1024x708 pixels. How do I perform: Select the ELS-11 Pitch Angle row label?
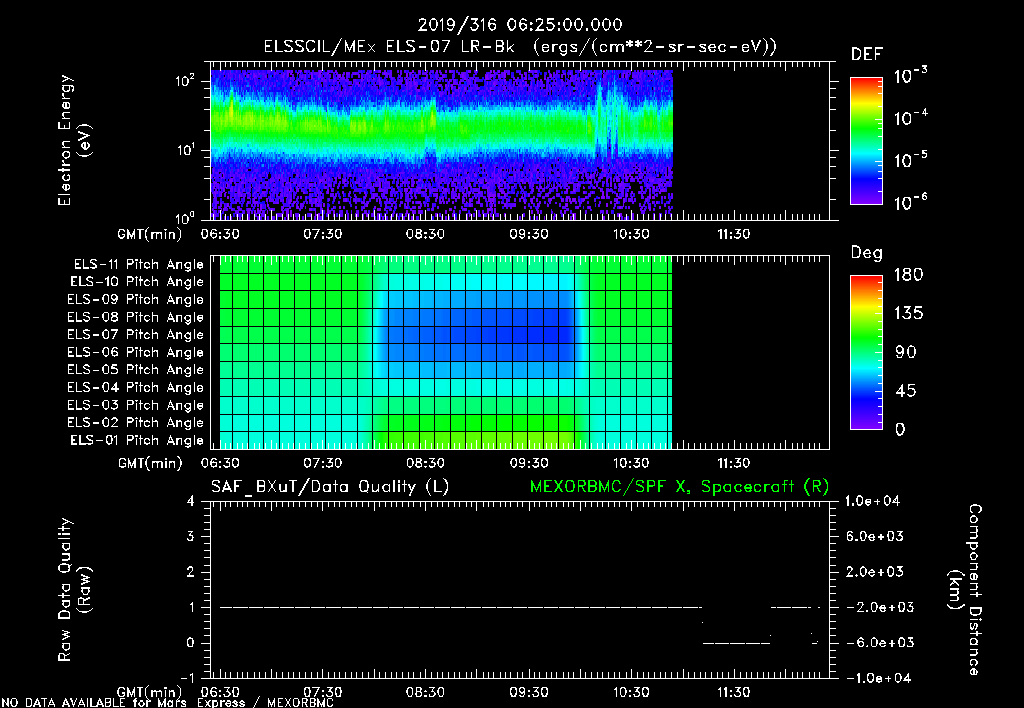tap(138, 265)
